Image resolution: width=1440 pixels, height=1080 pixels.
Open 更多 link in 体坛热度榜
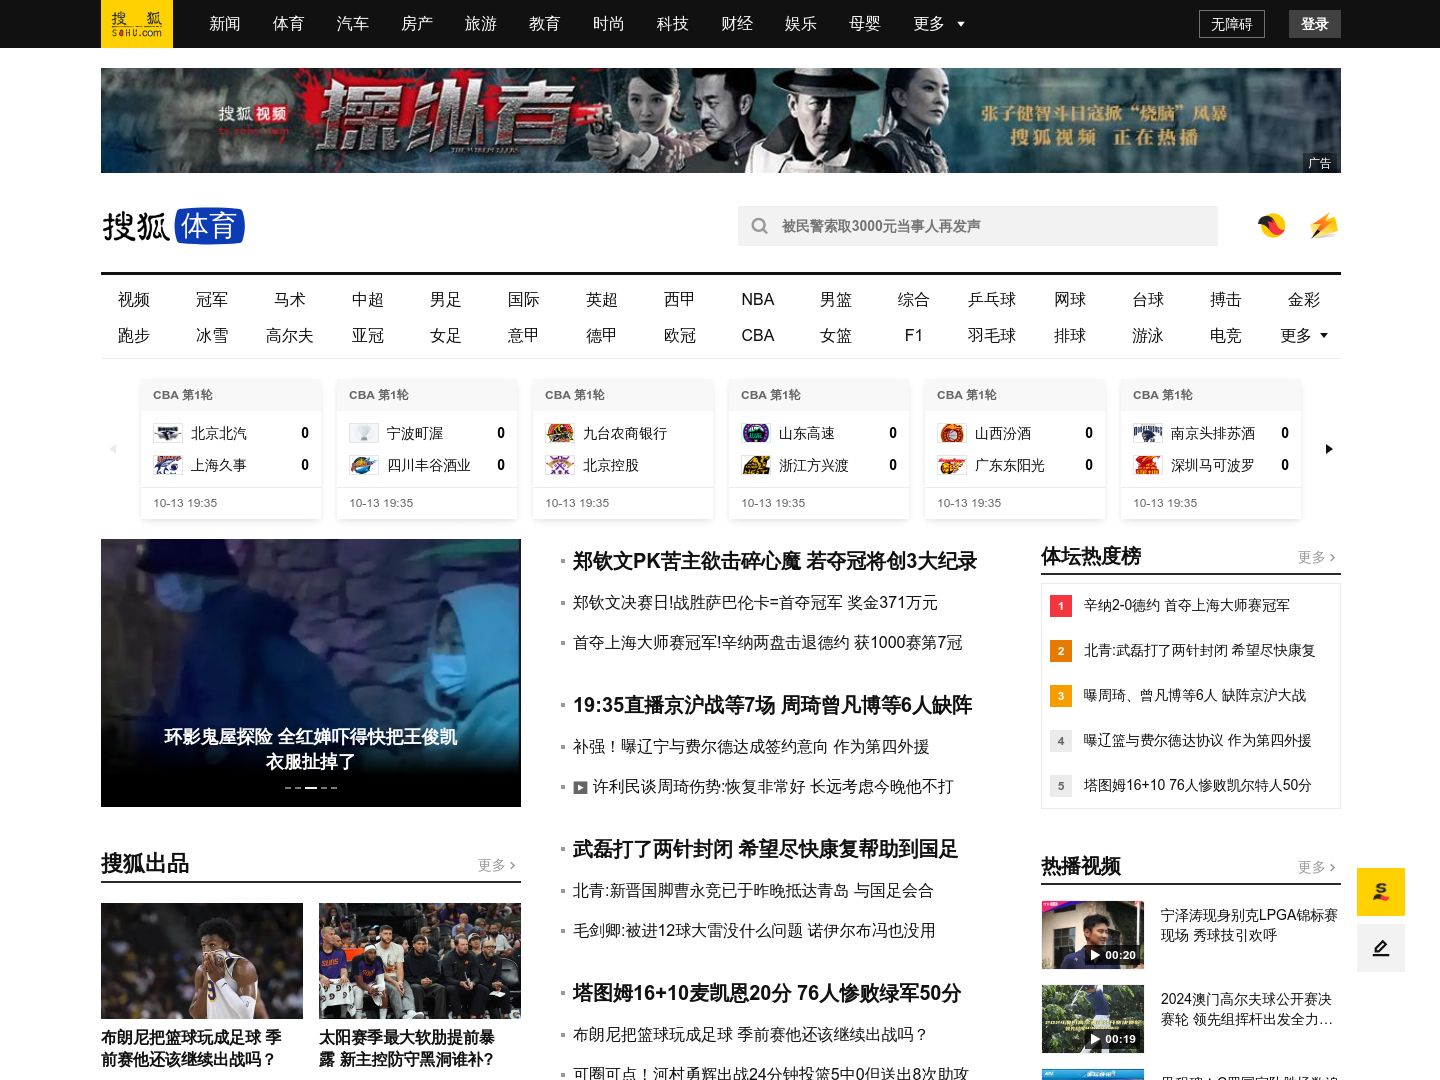1316,557
